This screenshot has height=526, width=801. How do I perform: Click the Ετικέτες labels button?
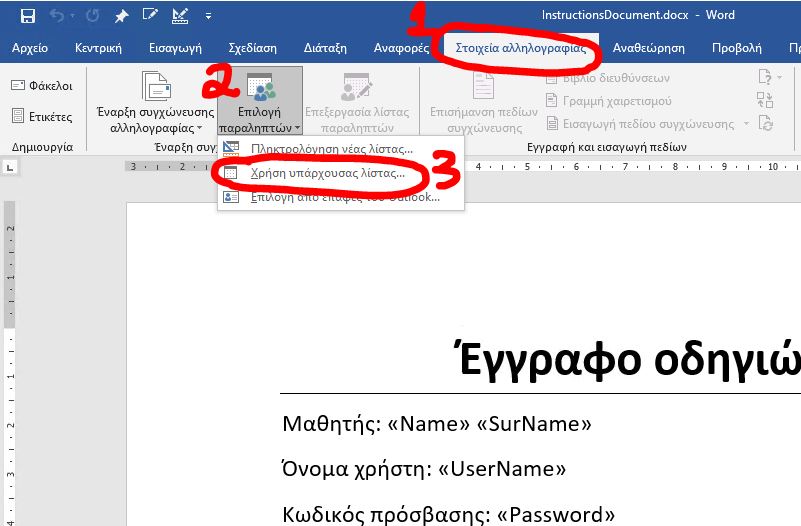[x=42, y=116]
